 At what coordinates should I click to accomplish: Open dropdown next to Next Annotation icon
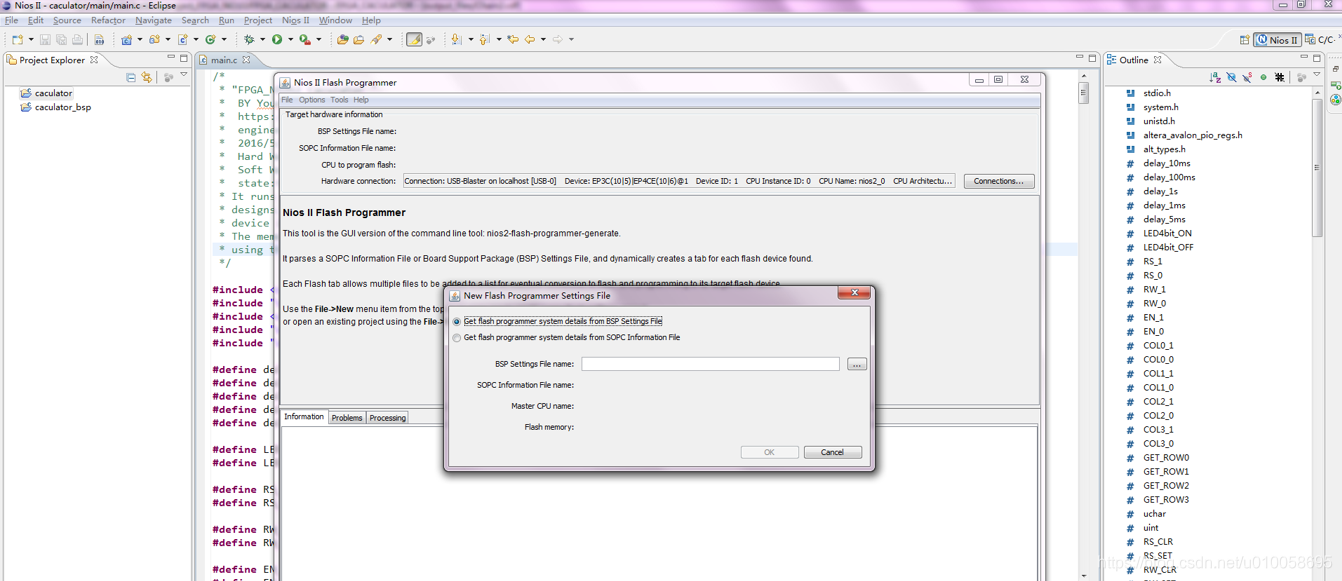[x=470, y=40]
